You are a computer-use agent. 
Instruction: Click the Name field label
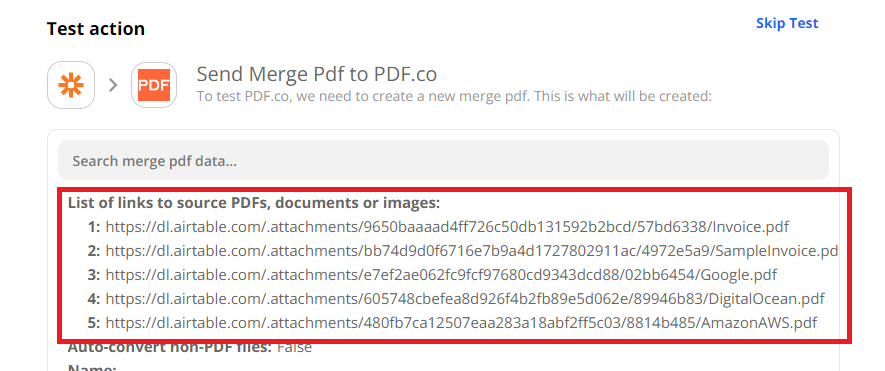coord(92,368)
